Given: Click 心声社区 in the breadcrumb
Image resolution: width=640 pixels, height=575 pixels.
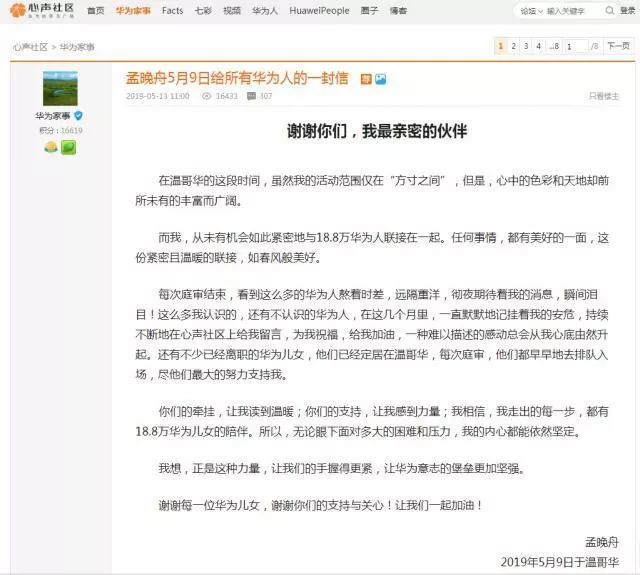Looking at the screenshot, I should (30, 47).
